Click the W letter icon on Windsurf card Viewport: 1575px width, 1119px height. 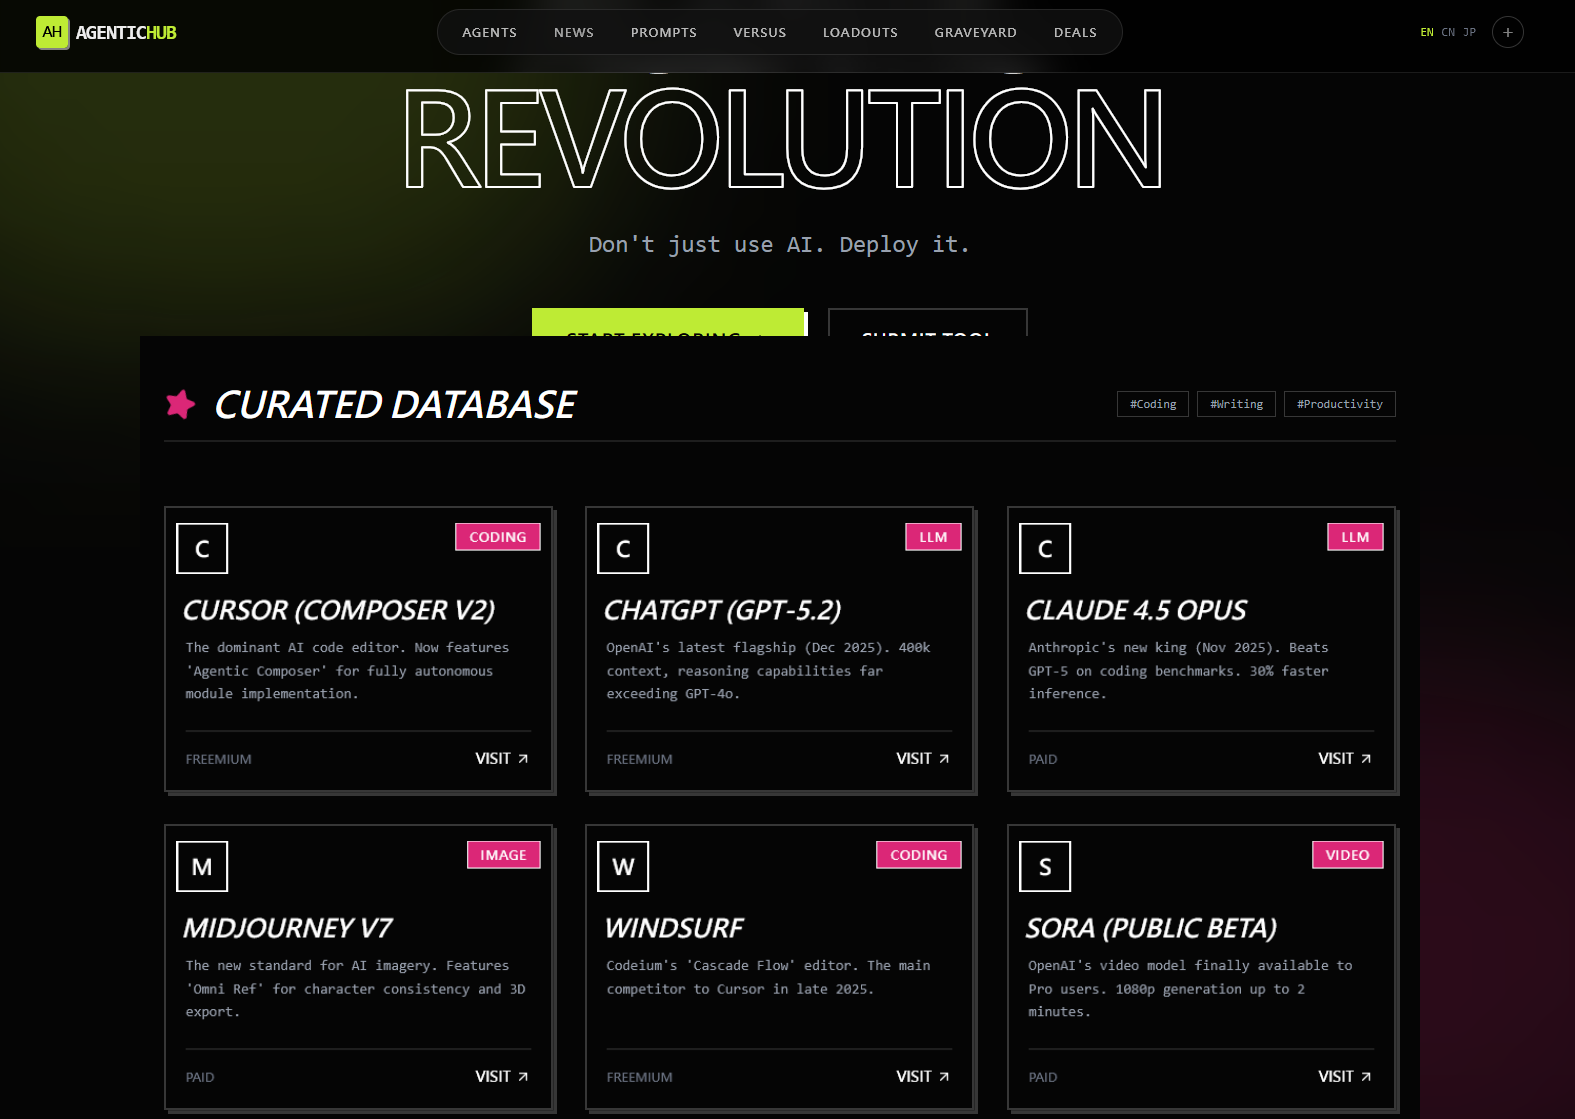[623, 866]
